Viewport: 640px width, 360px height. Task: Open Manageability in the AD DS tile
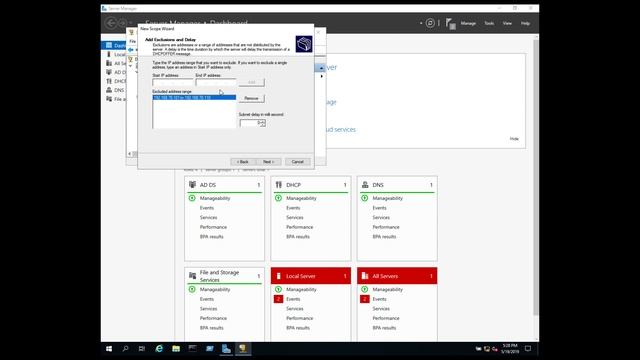(215, 198)
